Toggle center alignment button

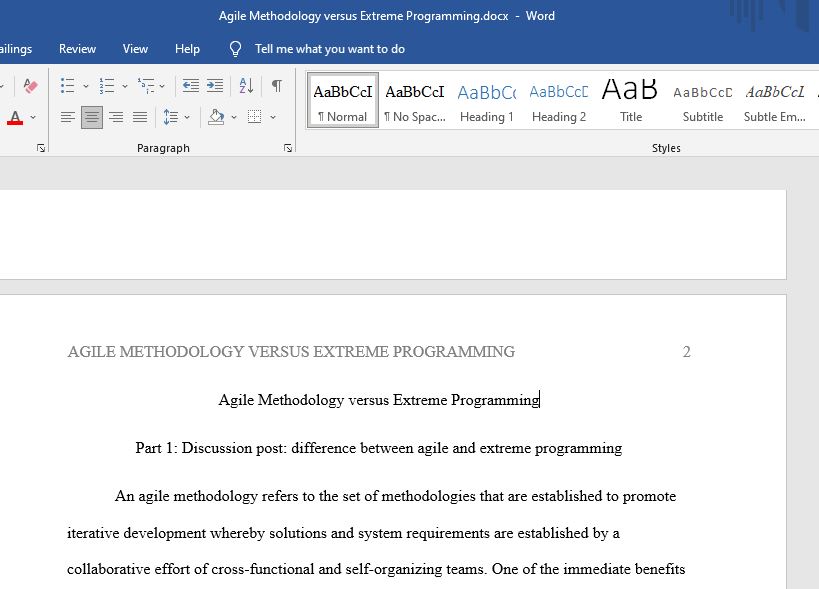pos(92,117)
